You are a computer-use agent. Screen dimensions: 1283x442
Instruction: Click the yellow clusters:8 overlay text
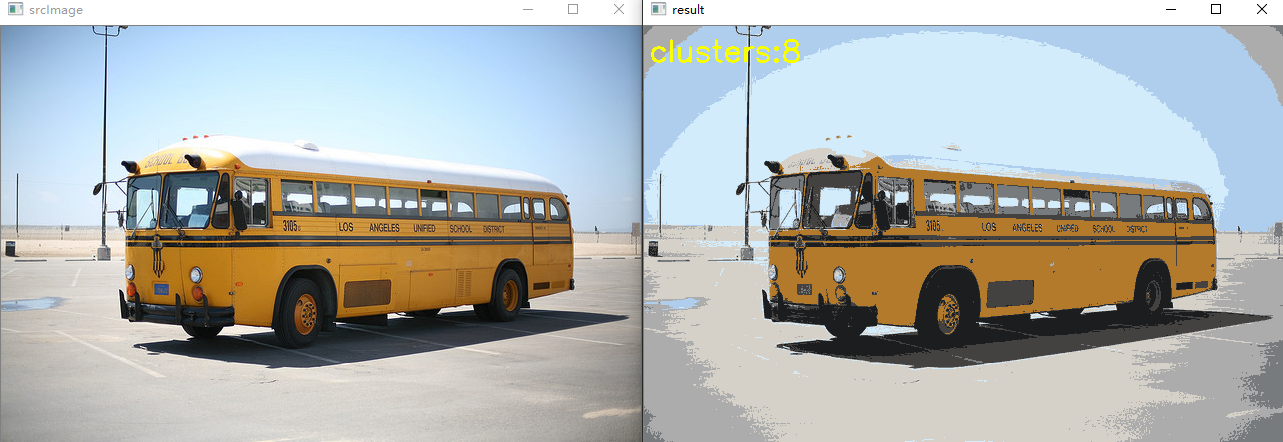[x=725, y=51]
